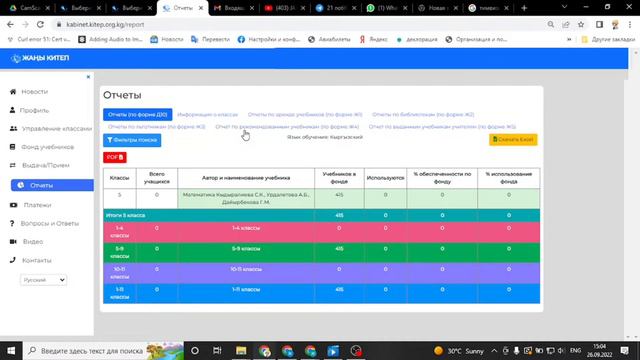Open File Explorer from the taskbar

pyautogui.click(x=241, y=351)
